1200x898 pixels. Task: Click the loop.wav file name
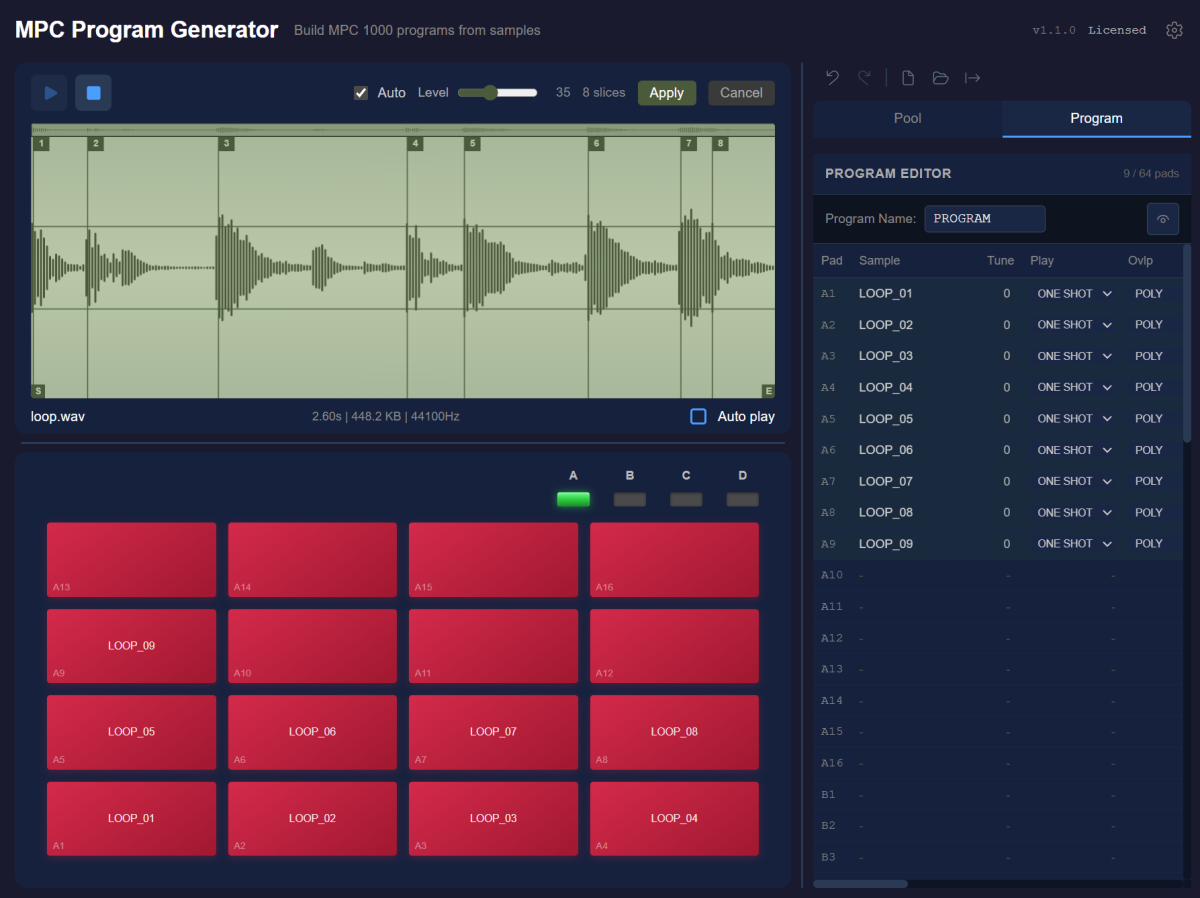58,416
